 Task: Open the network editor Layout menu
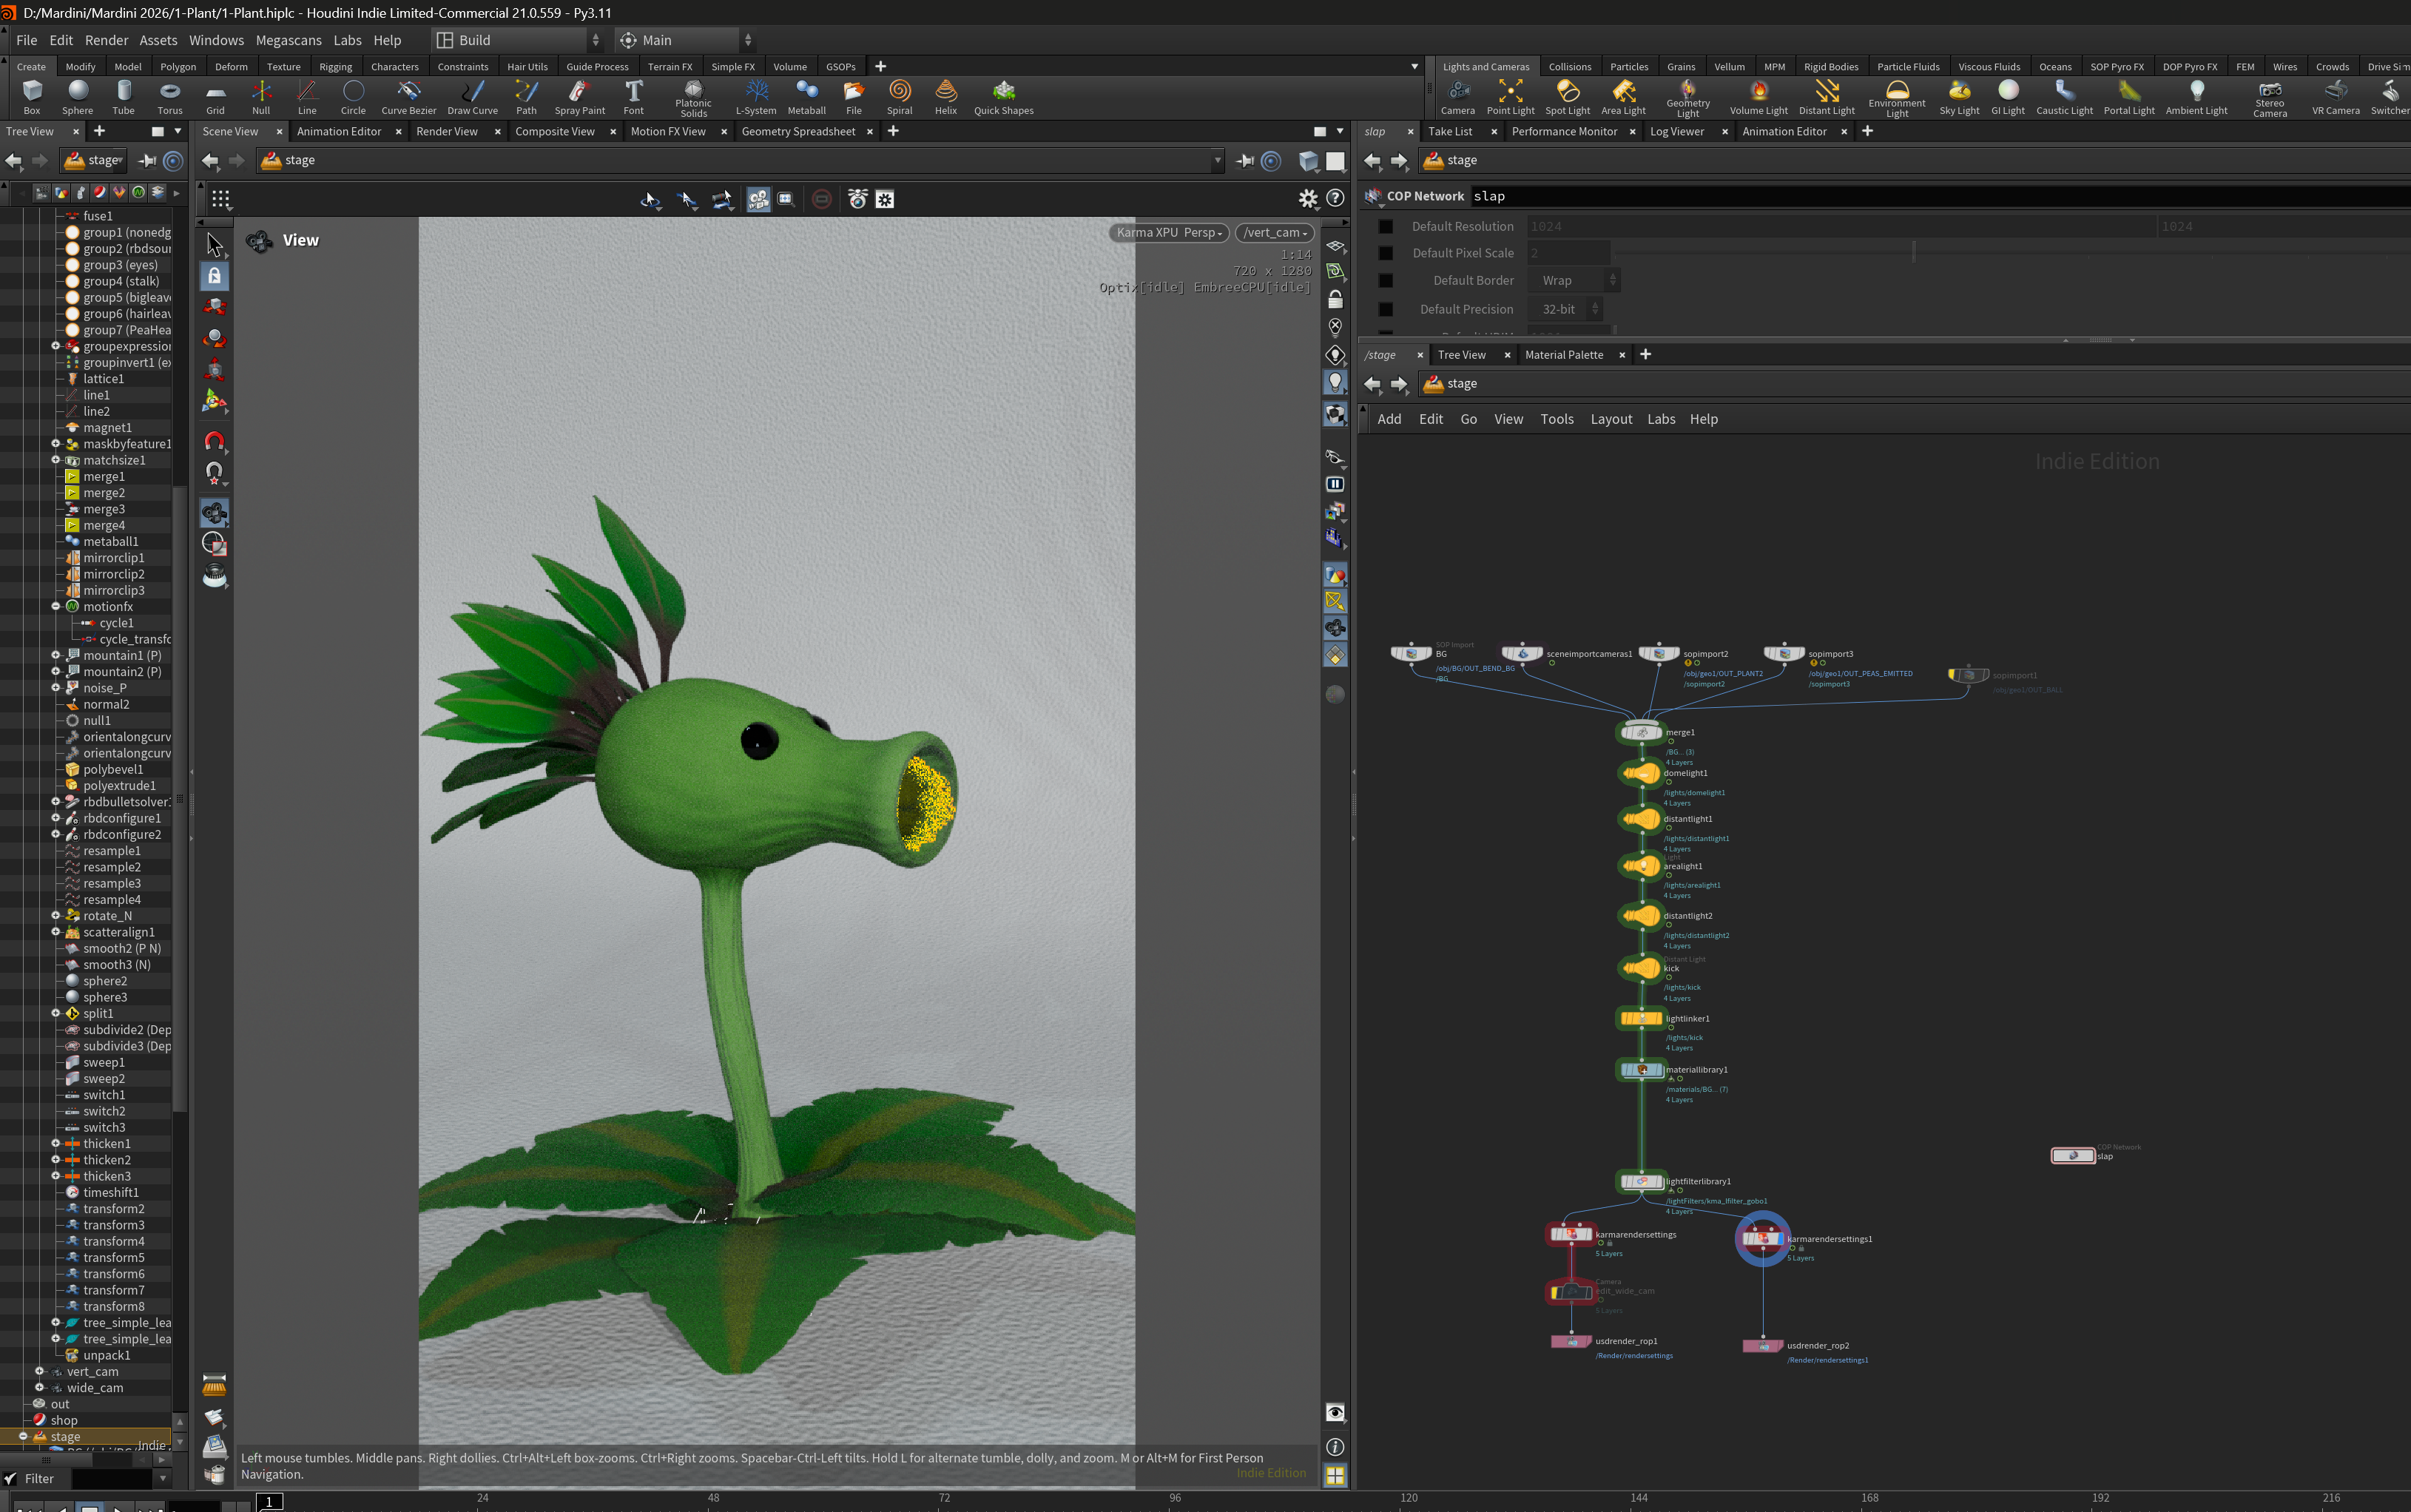(x=1611, y=420)
